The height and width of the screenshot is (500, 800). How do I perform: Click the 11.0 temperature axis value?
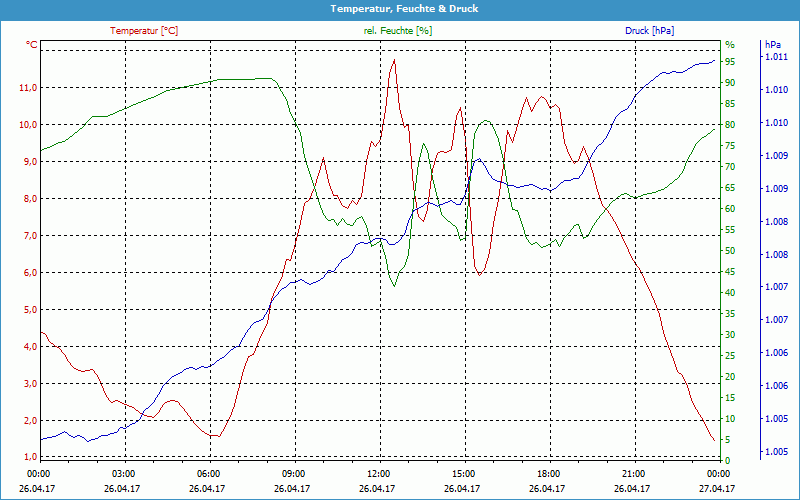(x=28, y=88)
